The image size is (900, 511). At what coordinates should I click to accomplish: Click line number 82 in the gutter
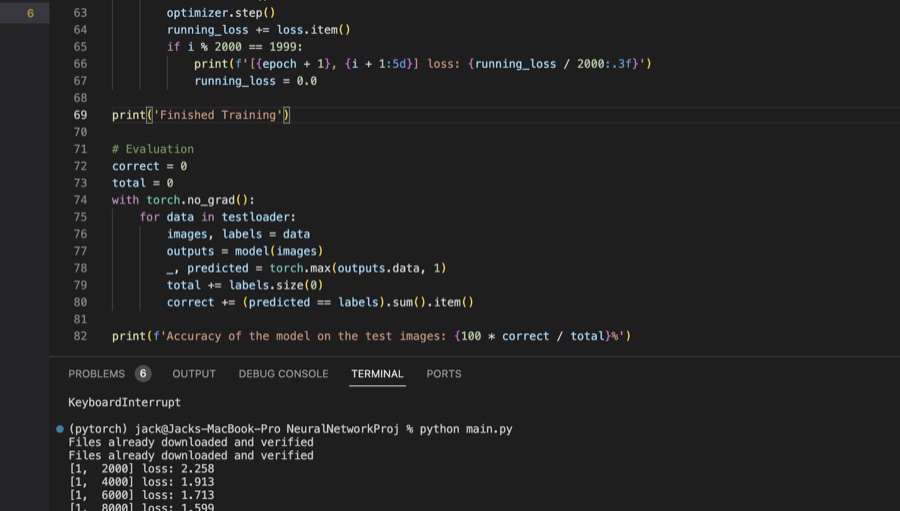click(x=80, y=336)
